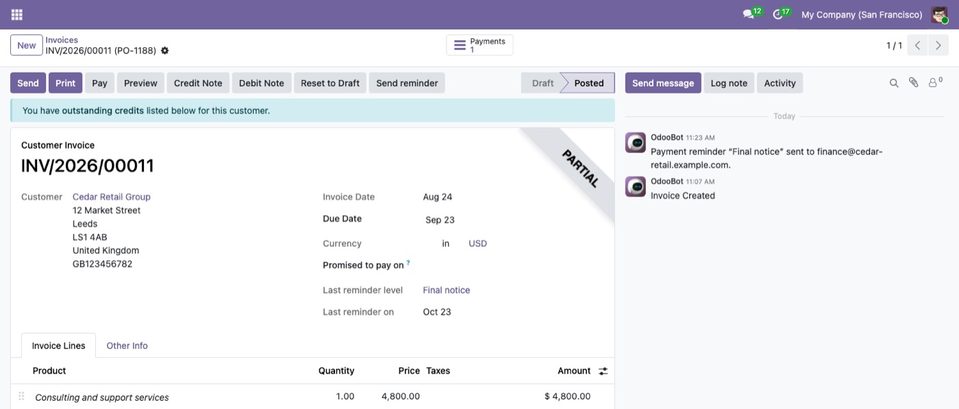Screen dimensions: 959x409
Task: Open the user avatar menu
Action: [939, 14]
